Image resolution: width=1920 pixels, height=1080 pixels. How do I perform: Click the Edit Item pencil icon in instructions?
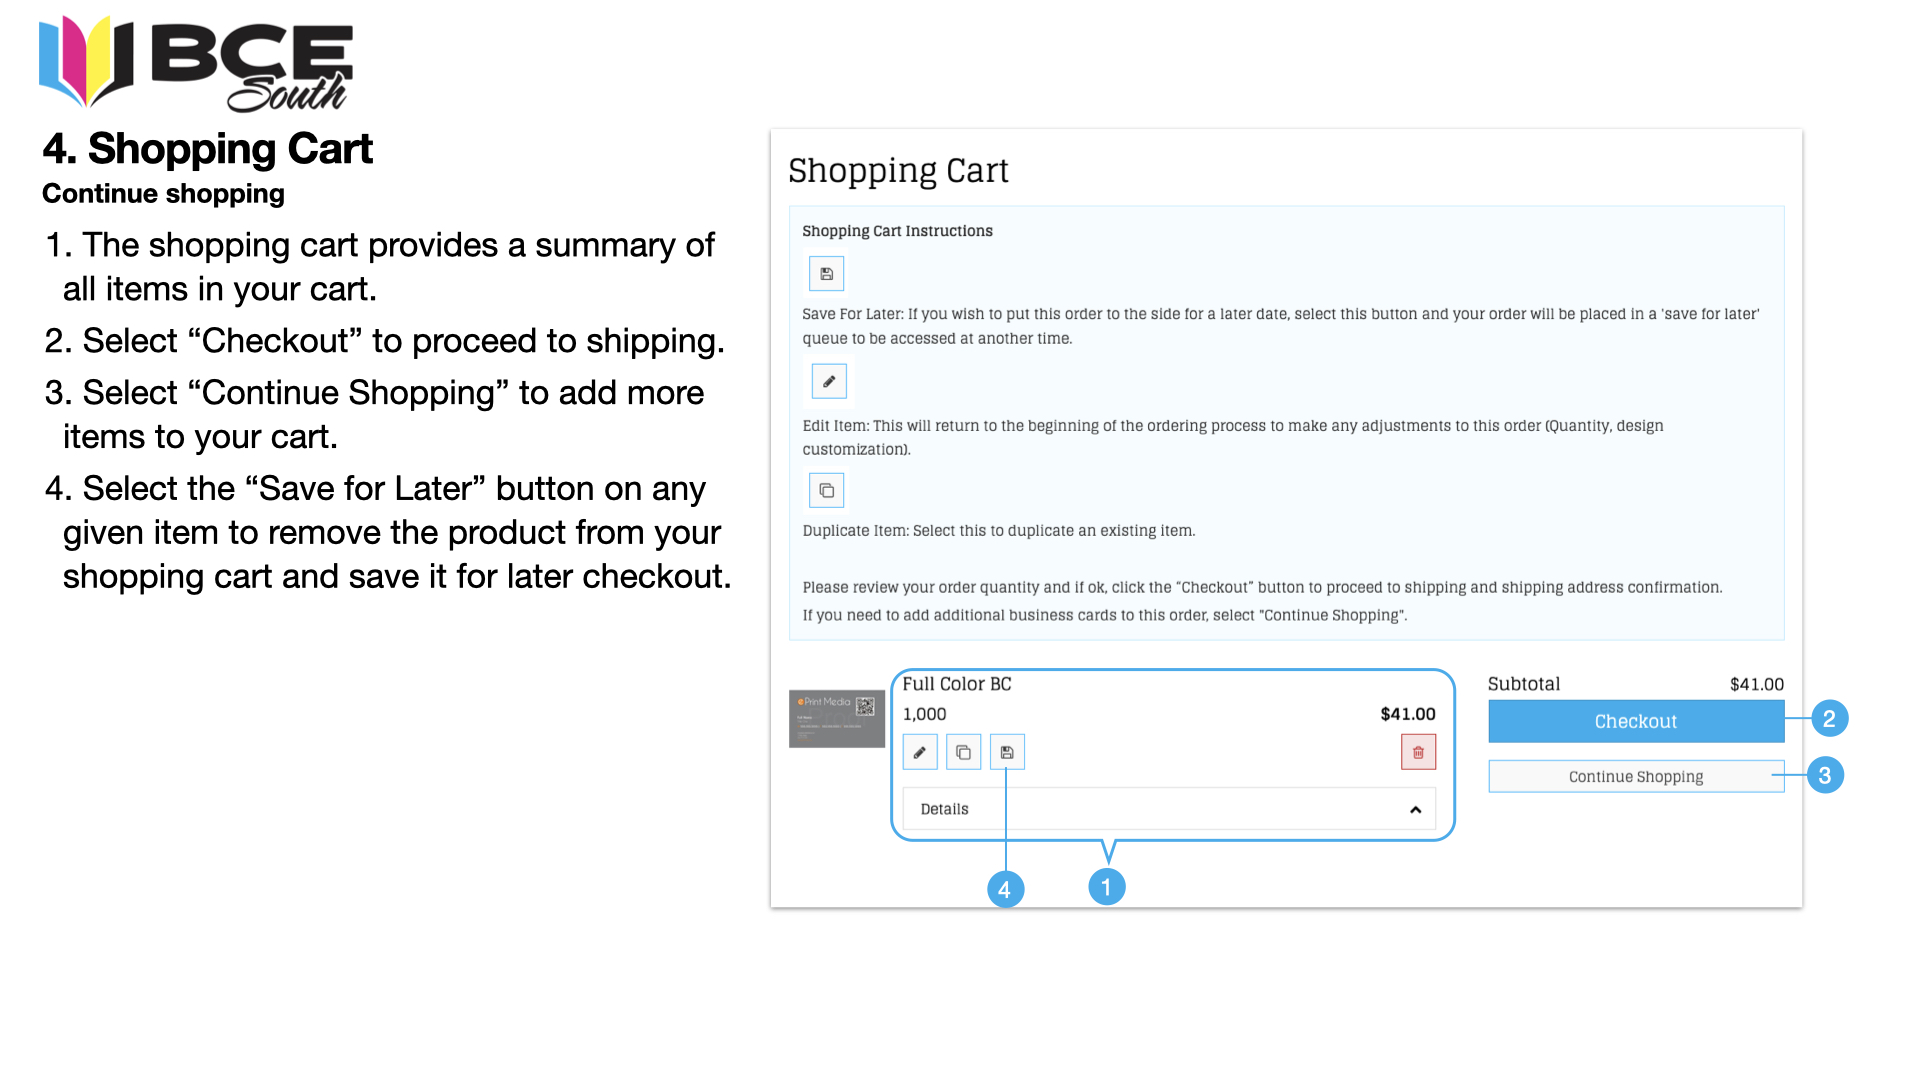829,381
